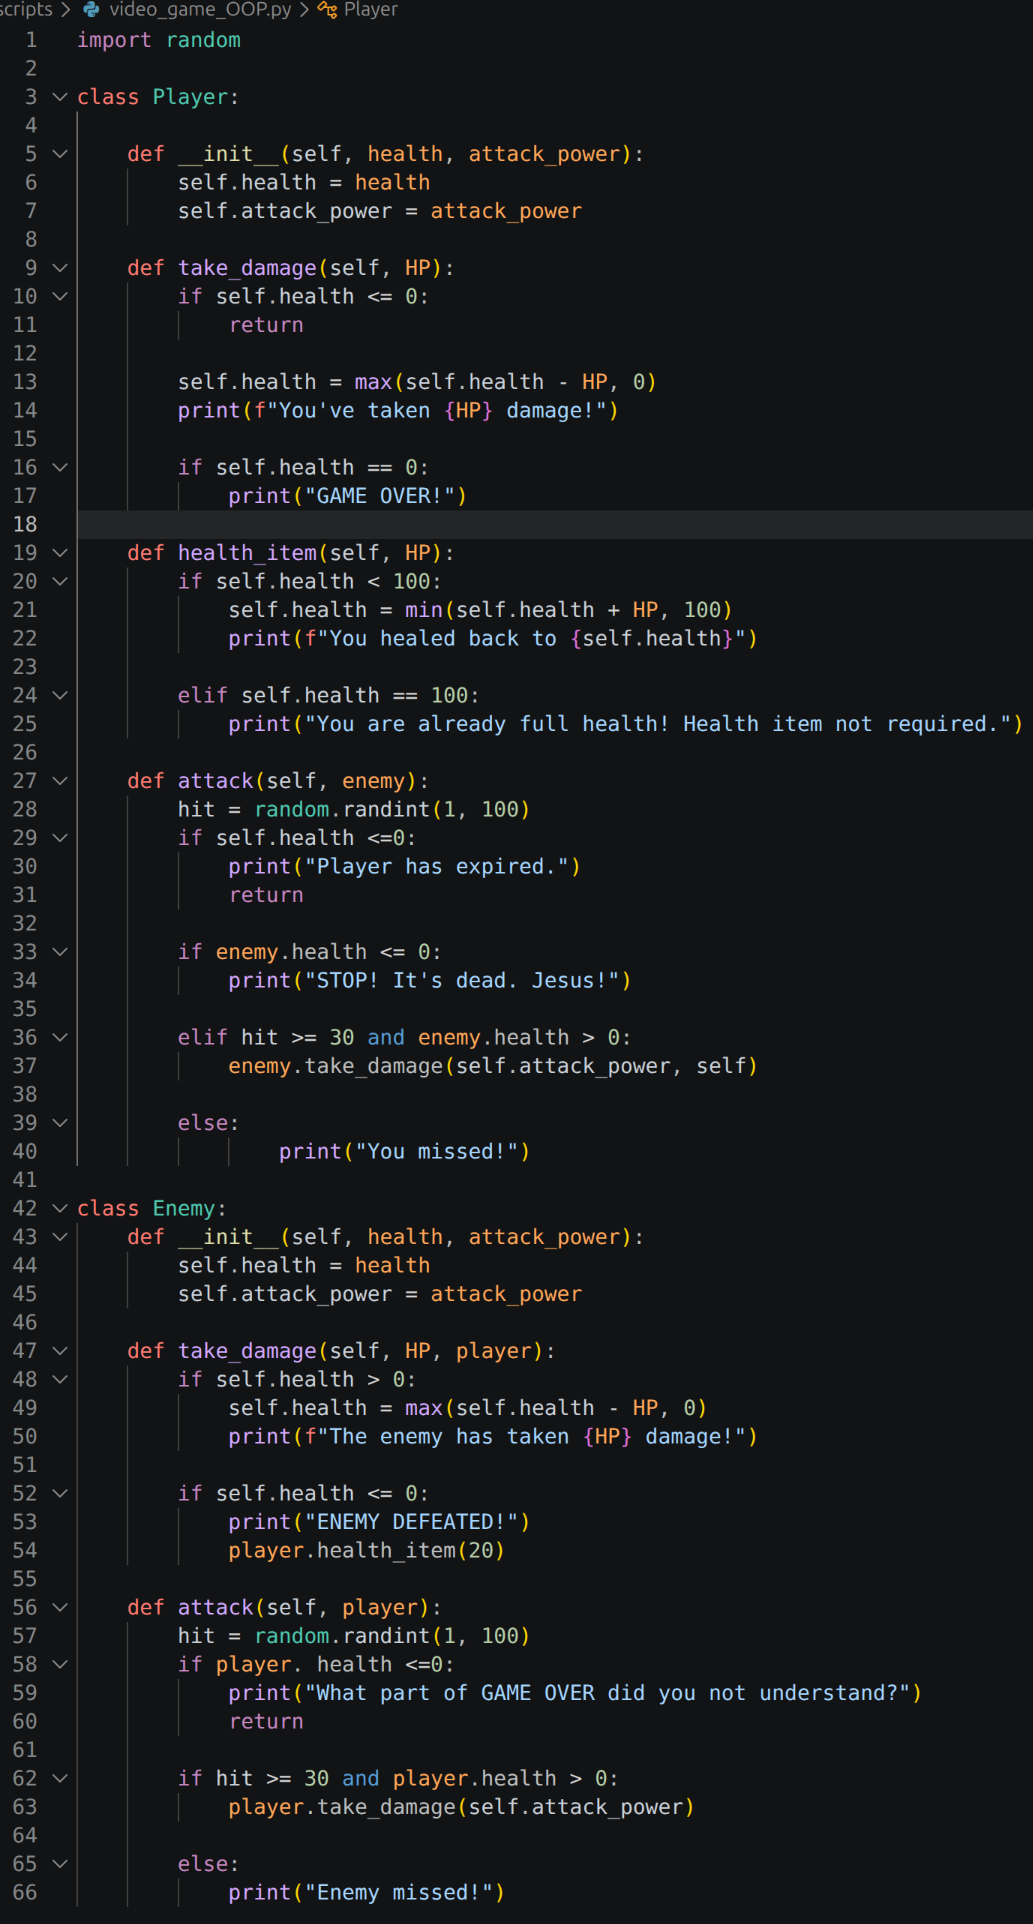The image size is (1033, 1924).
Task: Click 'player.take_damage(self.attack_power)' on line 63
Action: tap(461, 1807)
